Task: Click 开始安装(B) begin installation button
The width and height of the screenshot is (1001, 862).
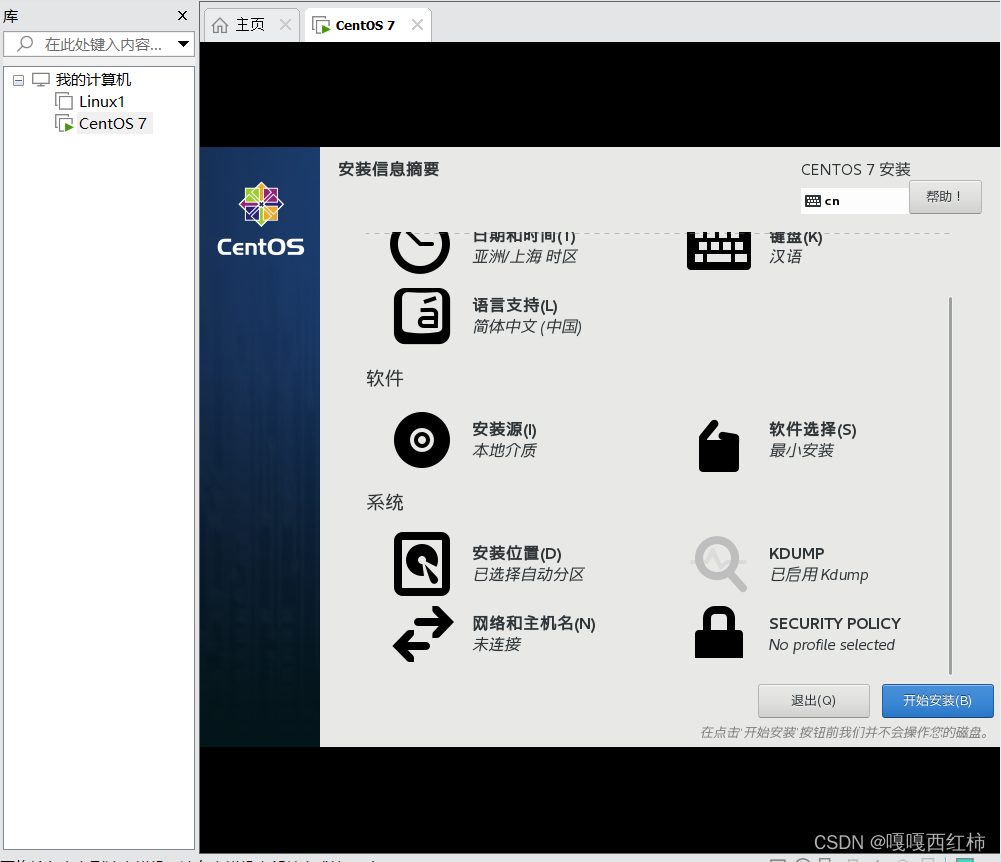Action: pyautogui.click(x=937, y=701)
